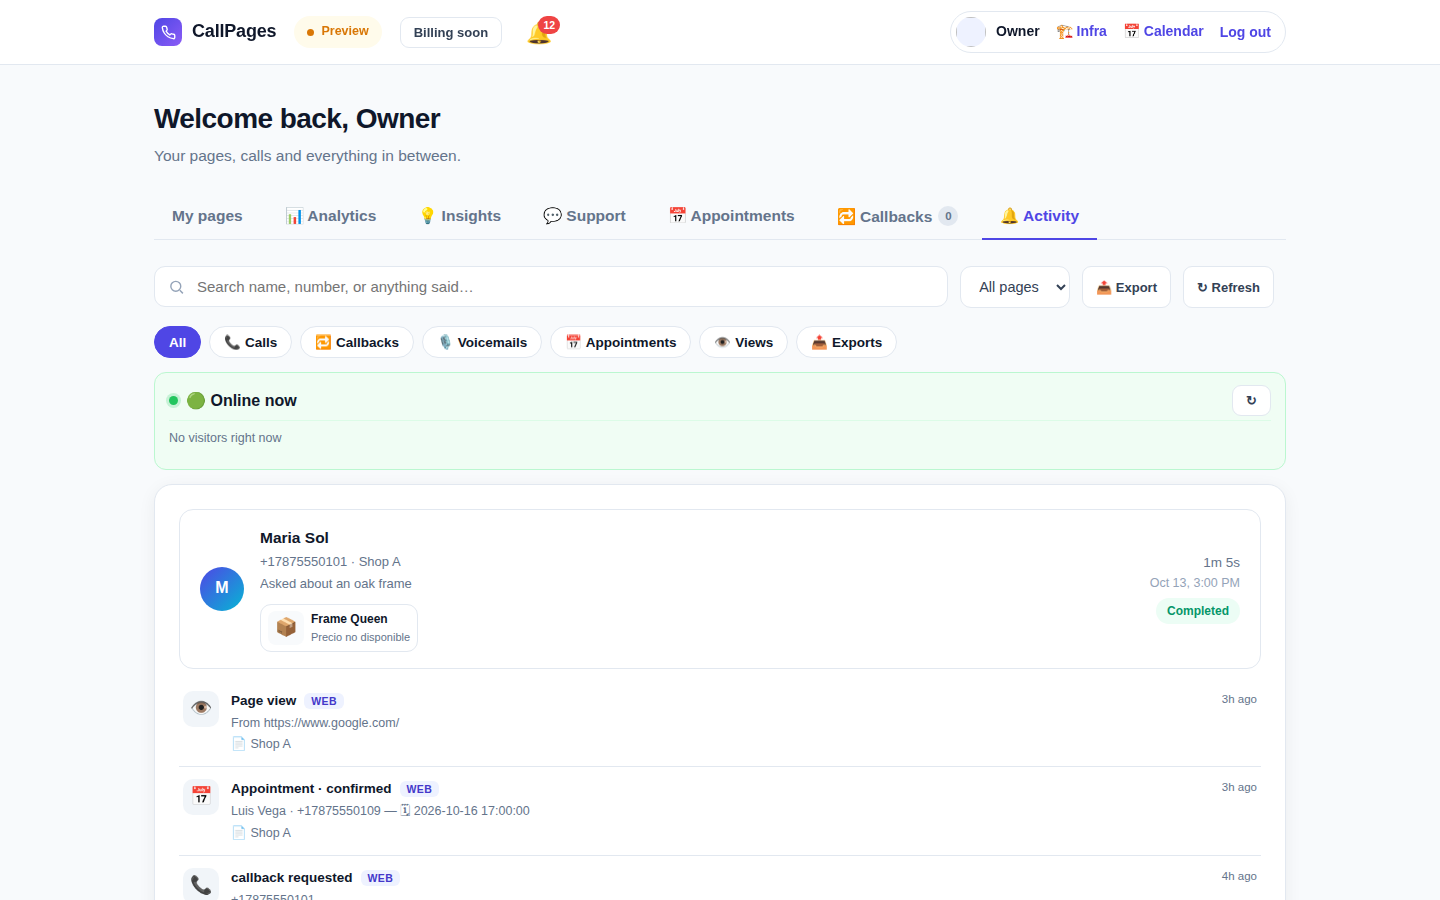Open the Infra link
This screenshot has width=1440, height=900.
coord(1082,31)
